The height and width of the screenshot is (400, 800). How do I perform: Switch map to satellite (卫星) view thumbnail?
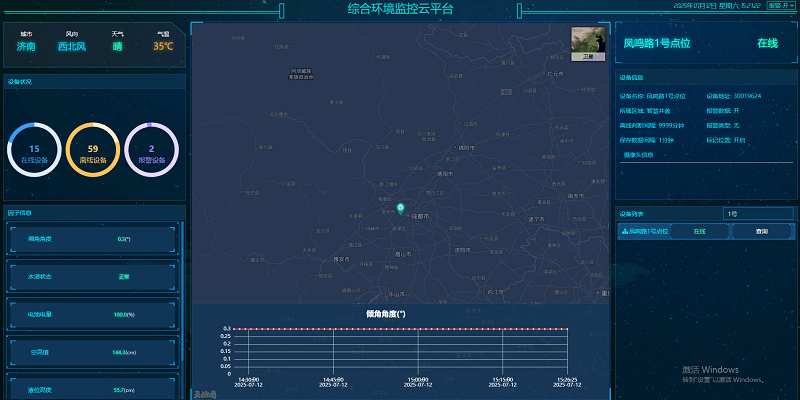[x=588, y=44]
